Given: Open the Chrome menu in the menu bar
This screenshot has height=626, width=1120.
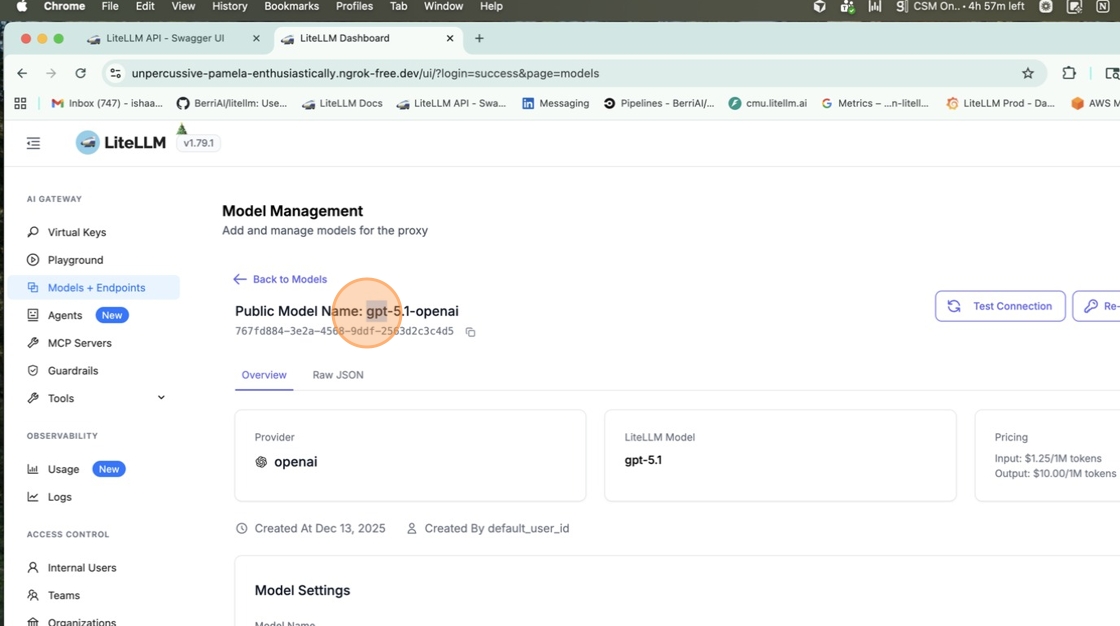Looking at the screenshot, I should pyautogui.click(x=64, y=6).
